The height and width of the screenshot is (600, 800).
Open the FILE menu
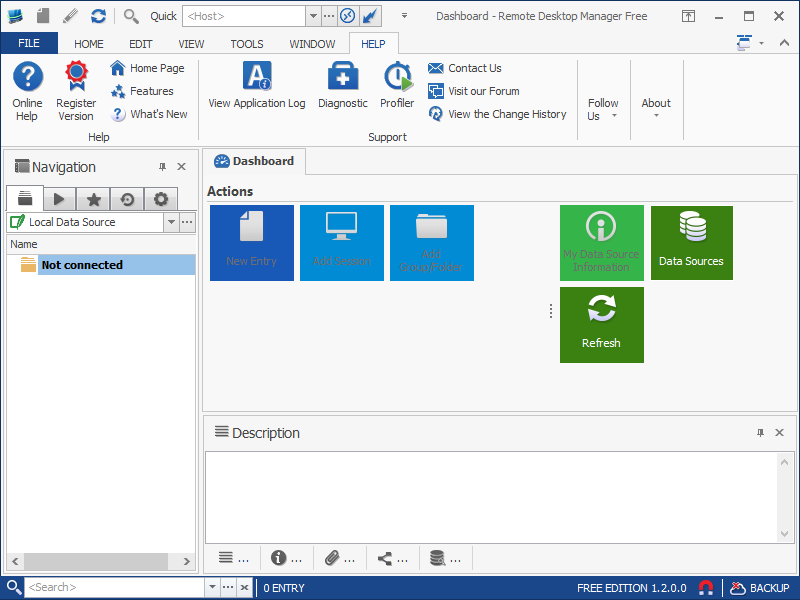click(29, 43)
